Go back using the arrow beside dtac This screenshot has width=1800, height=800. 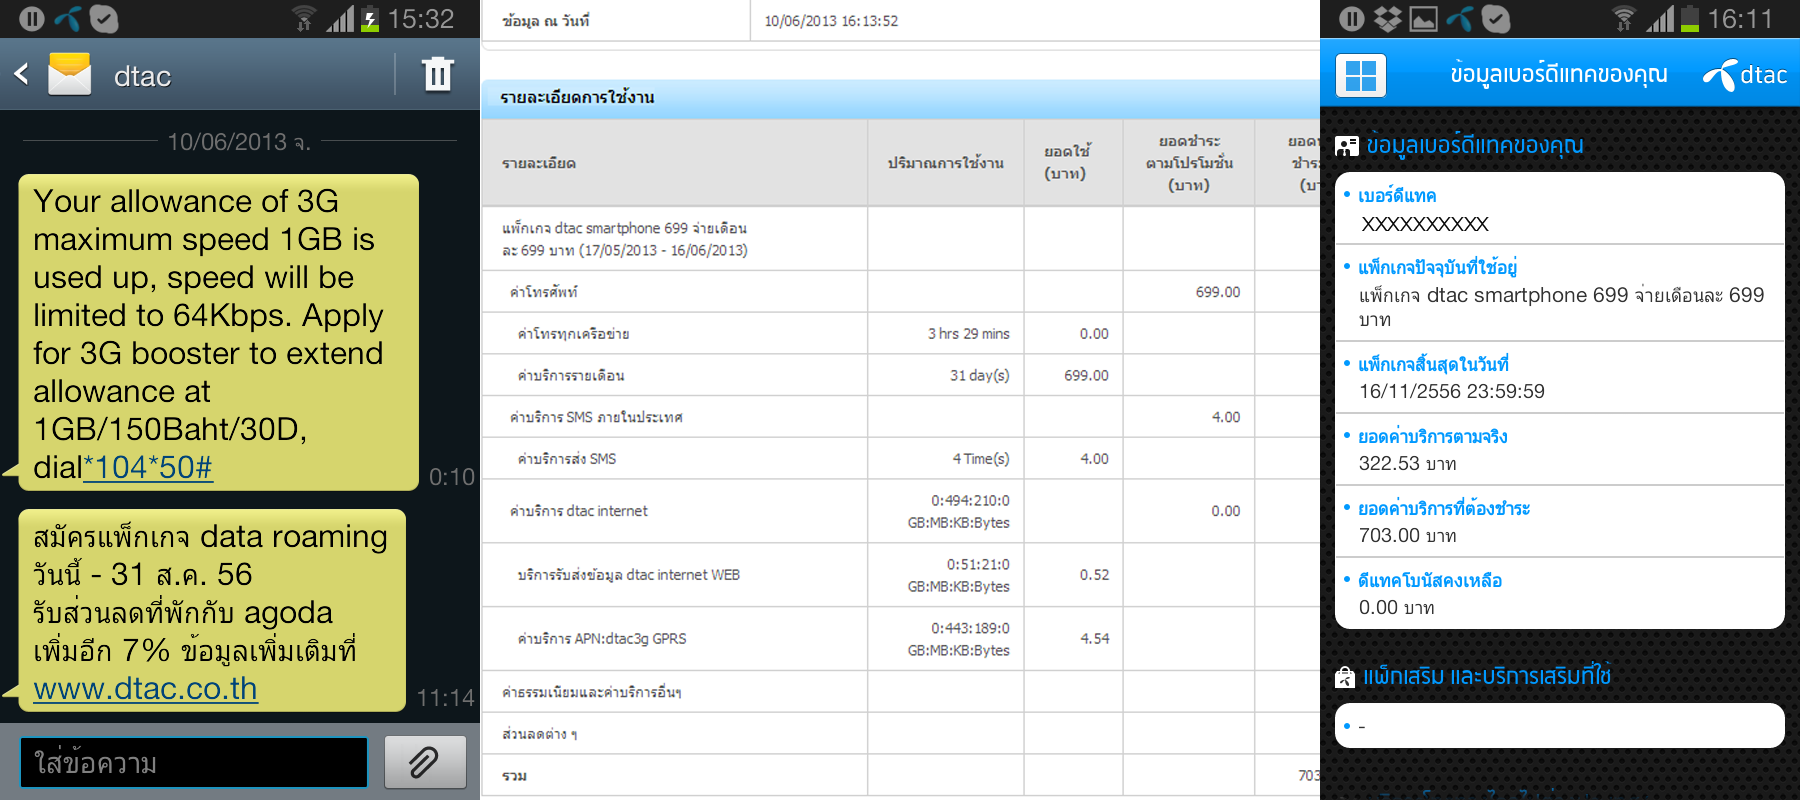point(21,74)
